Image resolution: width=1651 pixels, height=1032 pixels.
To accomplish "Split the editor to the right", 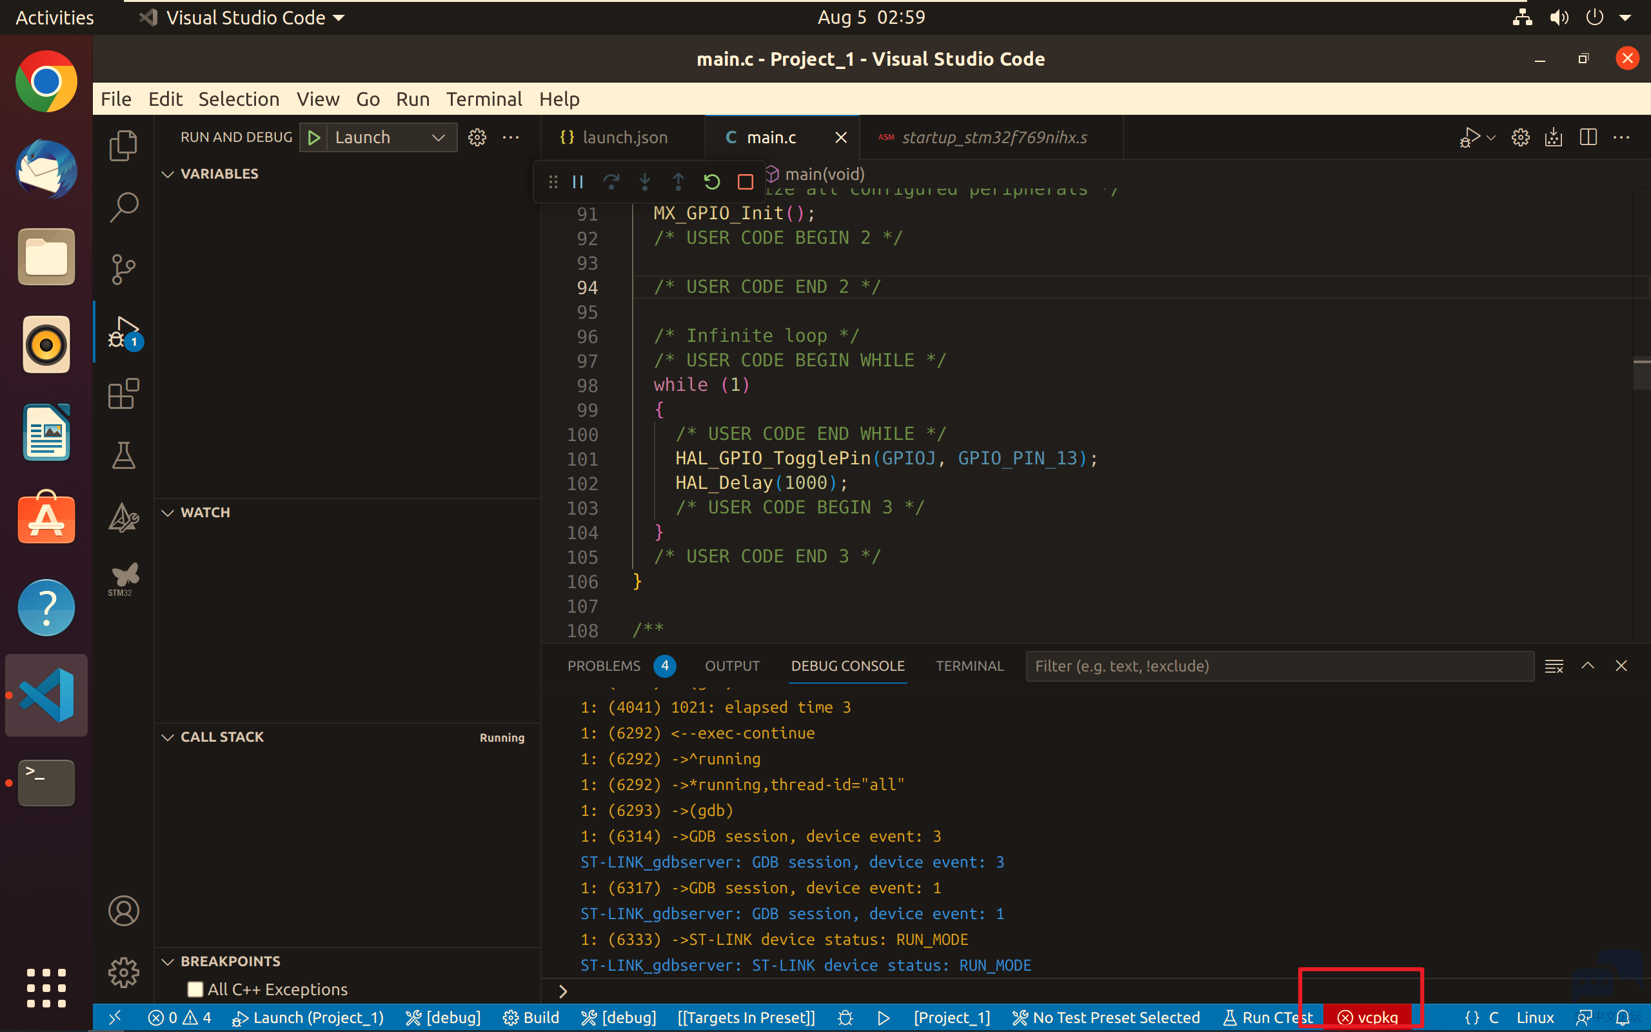I will (1588, 138).
